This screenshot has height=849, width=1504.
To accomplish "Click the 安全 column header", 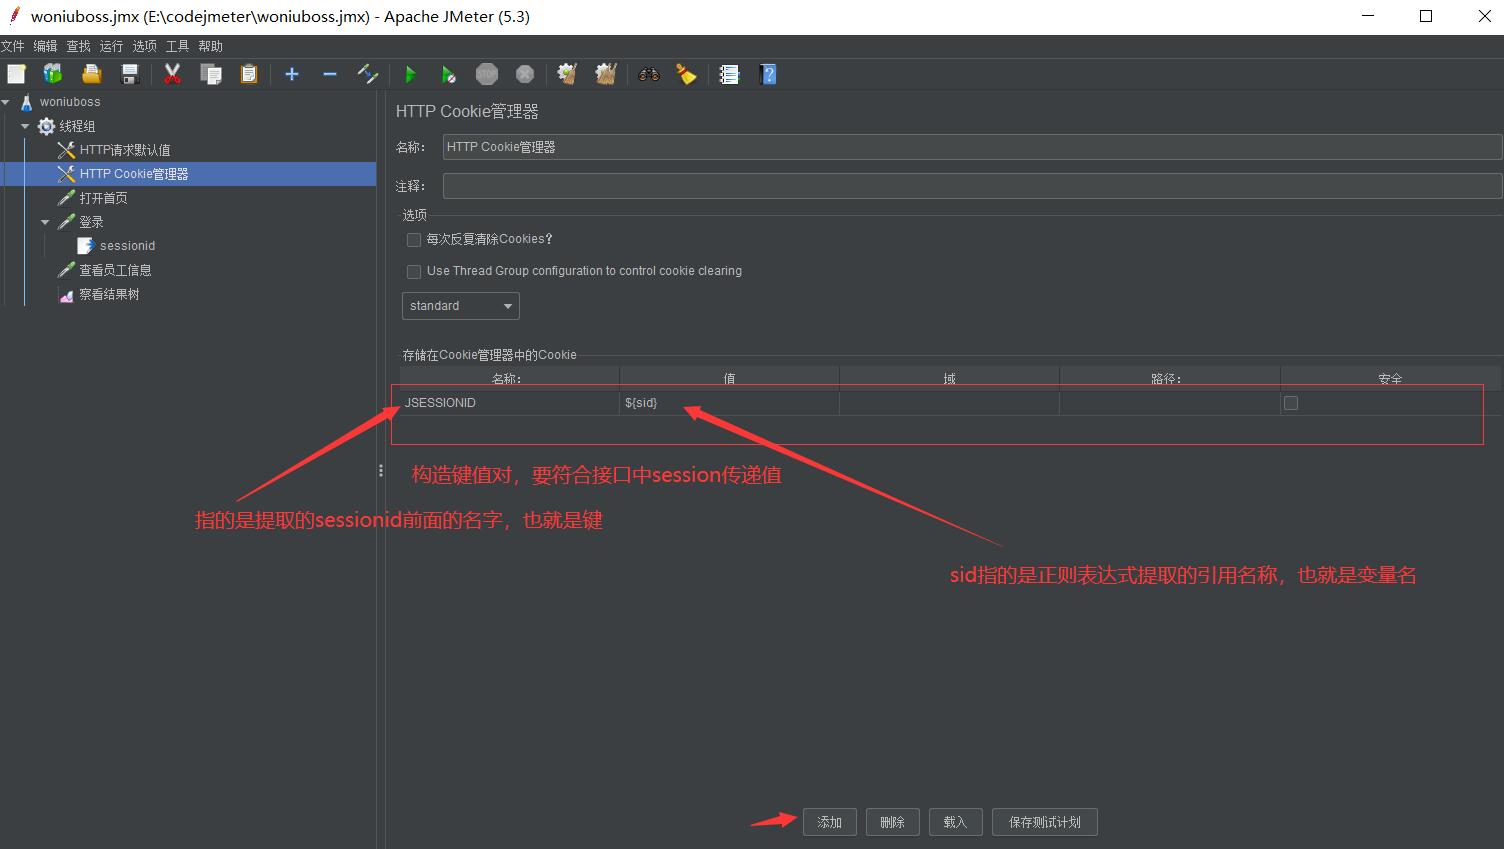I will tap(1390, 378).
